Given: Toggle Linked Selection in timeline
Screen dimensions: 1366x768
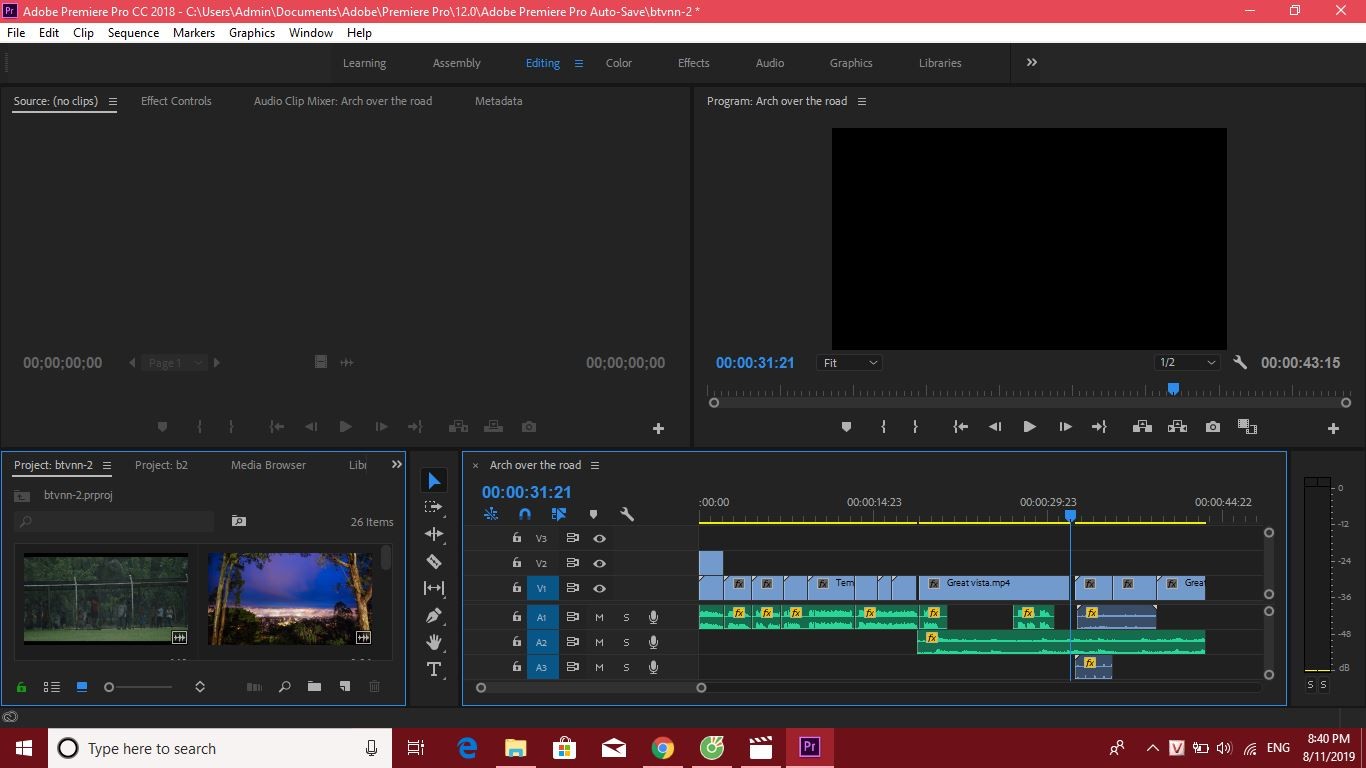Looking at the screenshot, I should click(559, 514).
